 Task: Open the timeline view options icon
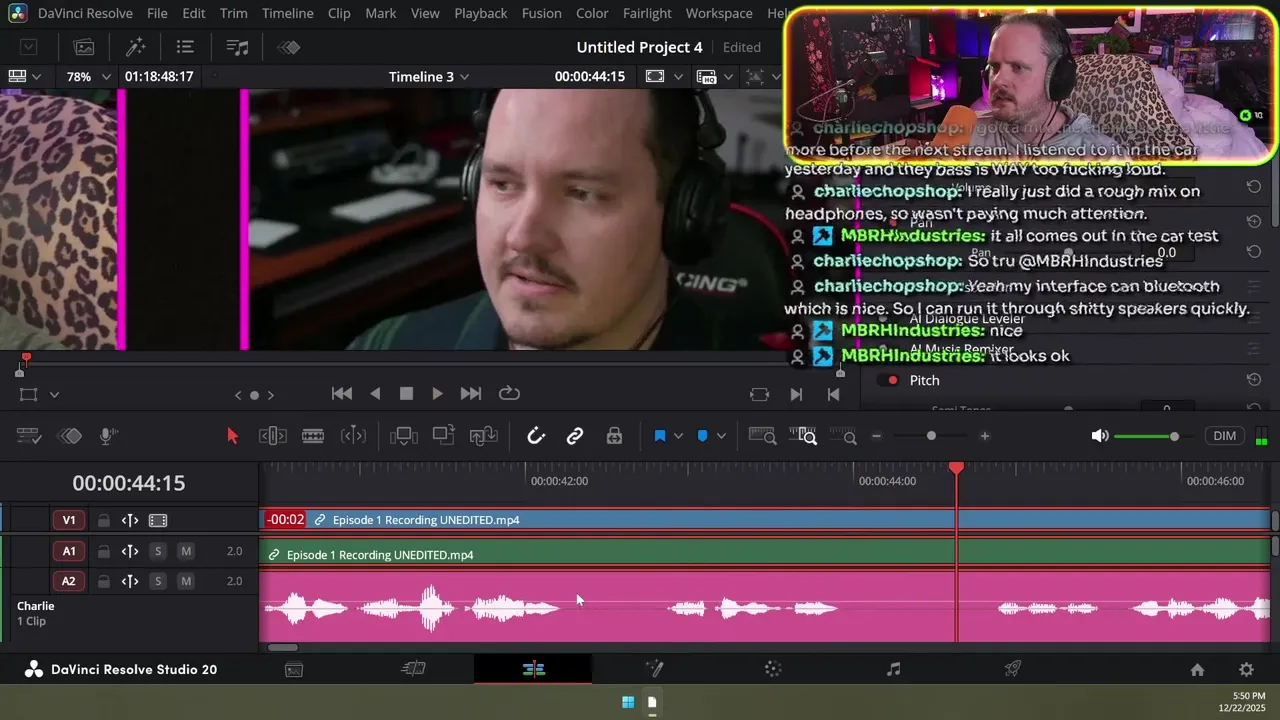click(29, 436)
